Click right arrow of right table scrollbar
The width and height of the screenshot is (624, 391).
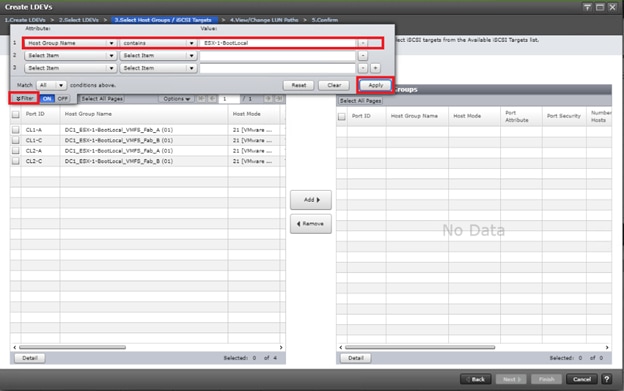607,347
